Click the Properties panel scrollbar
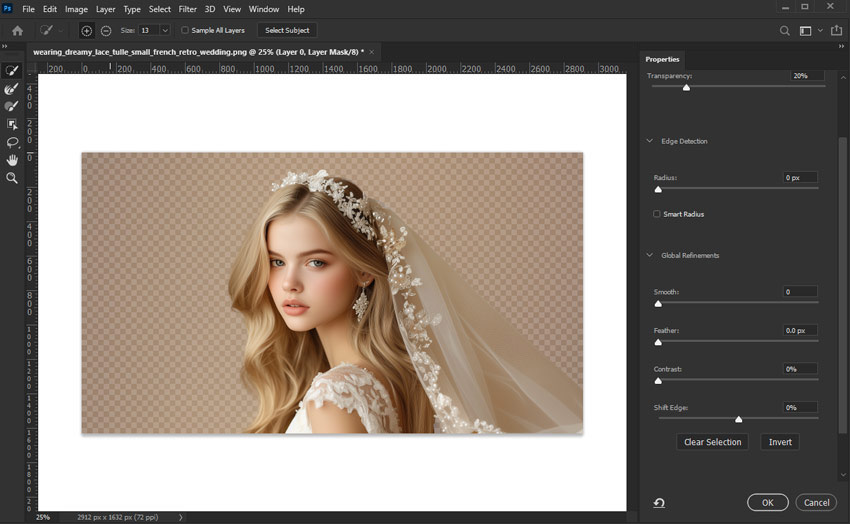The image size is (850, 524). 842,284
